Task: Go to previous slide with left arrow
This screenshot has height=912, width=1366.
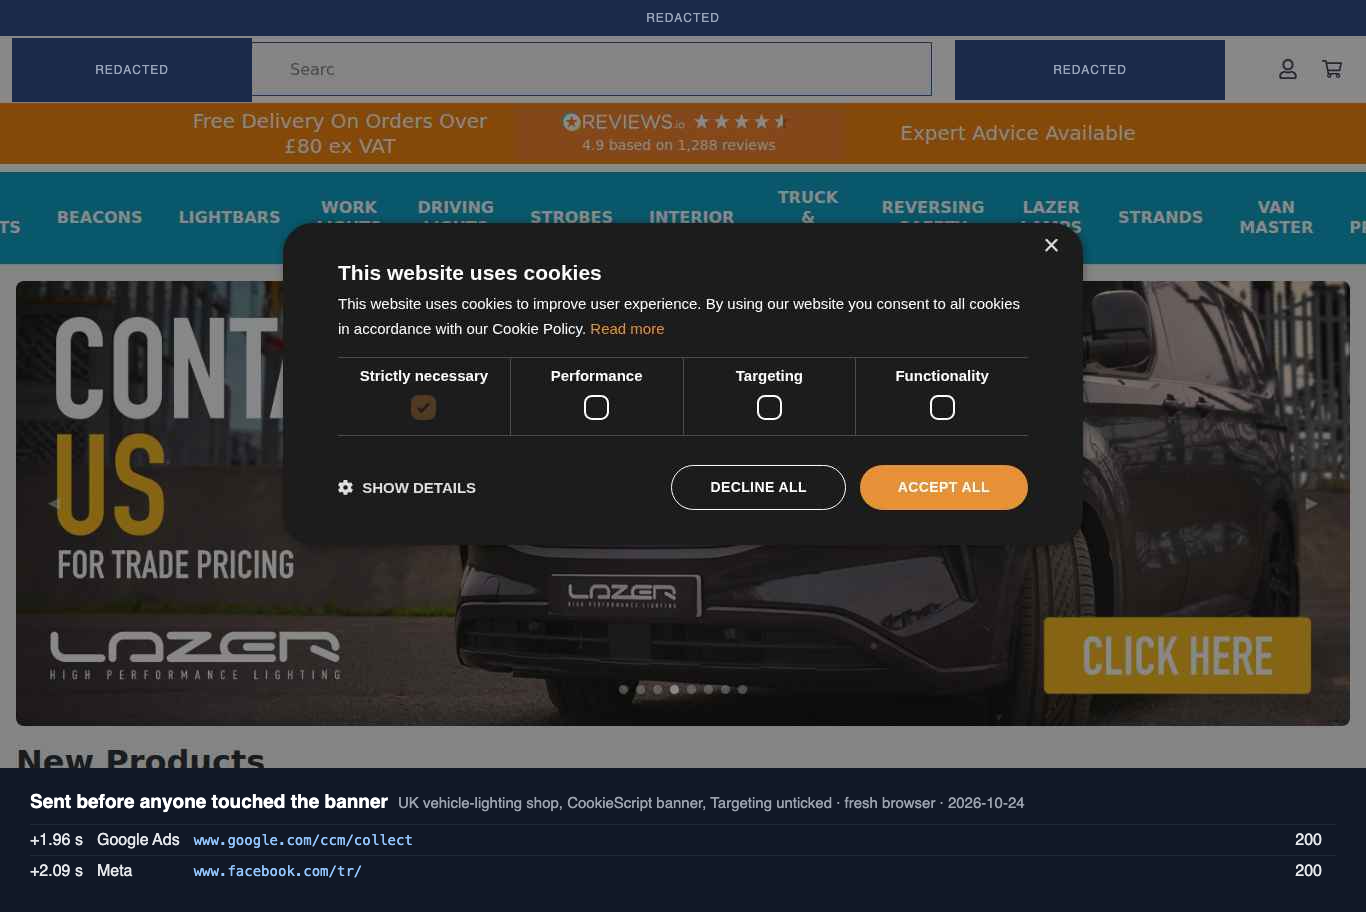Action: pyautogui.click(x=54, y=503)
